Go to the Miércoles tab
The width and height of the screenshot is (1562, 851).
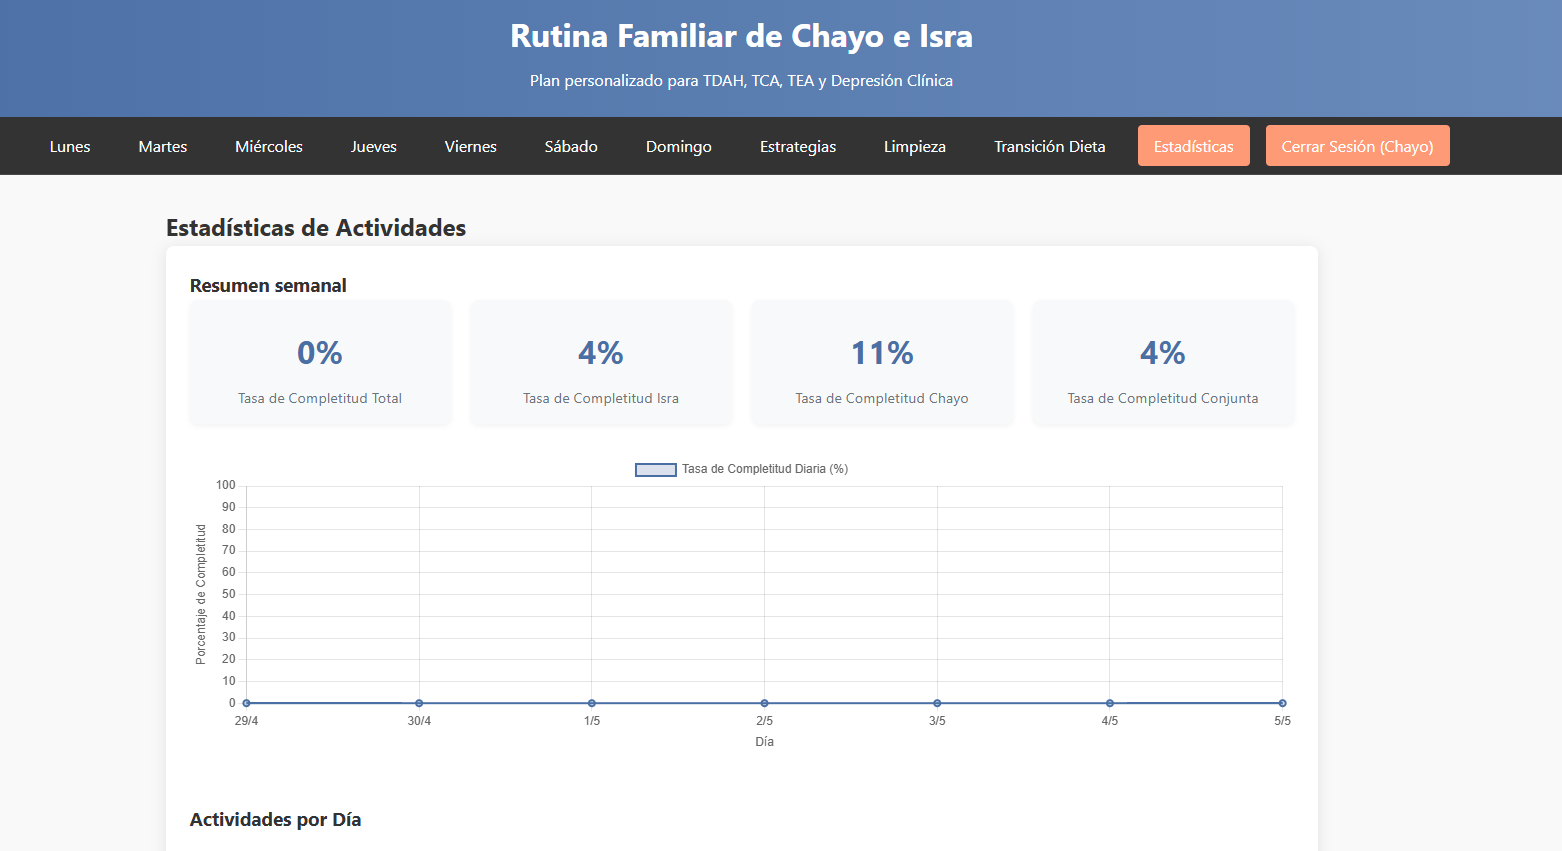point(269,146)
